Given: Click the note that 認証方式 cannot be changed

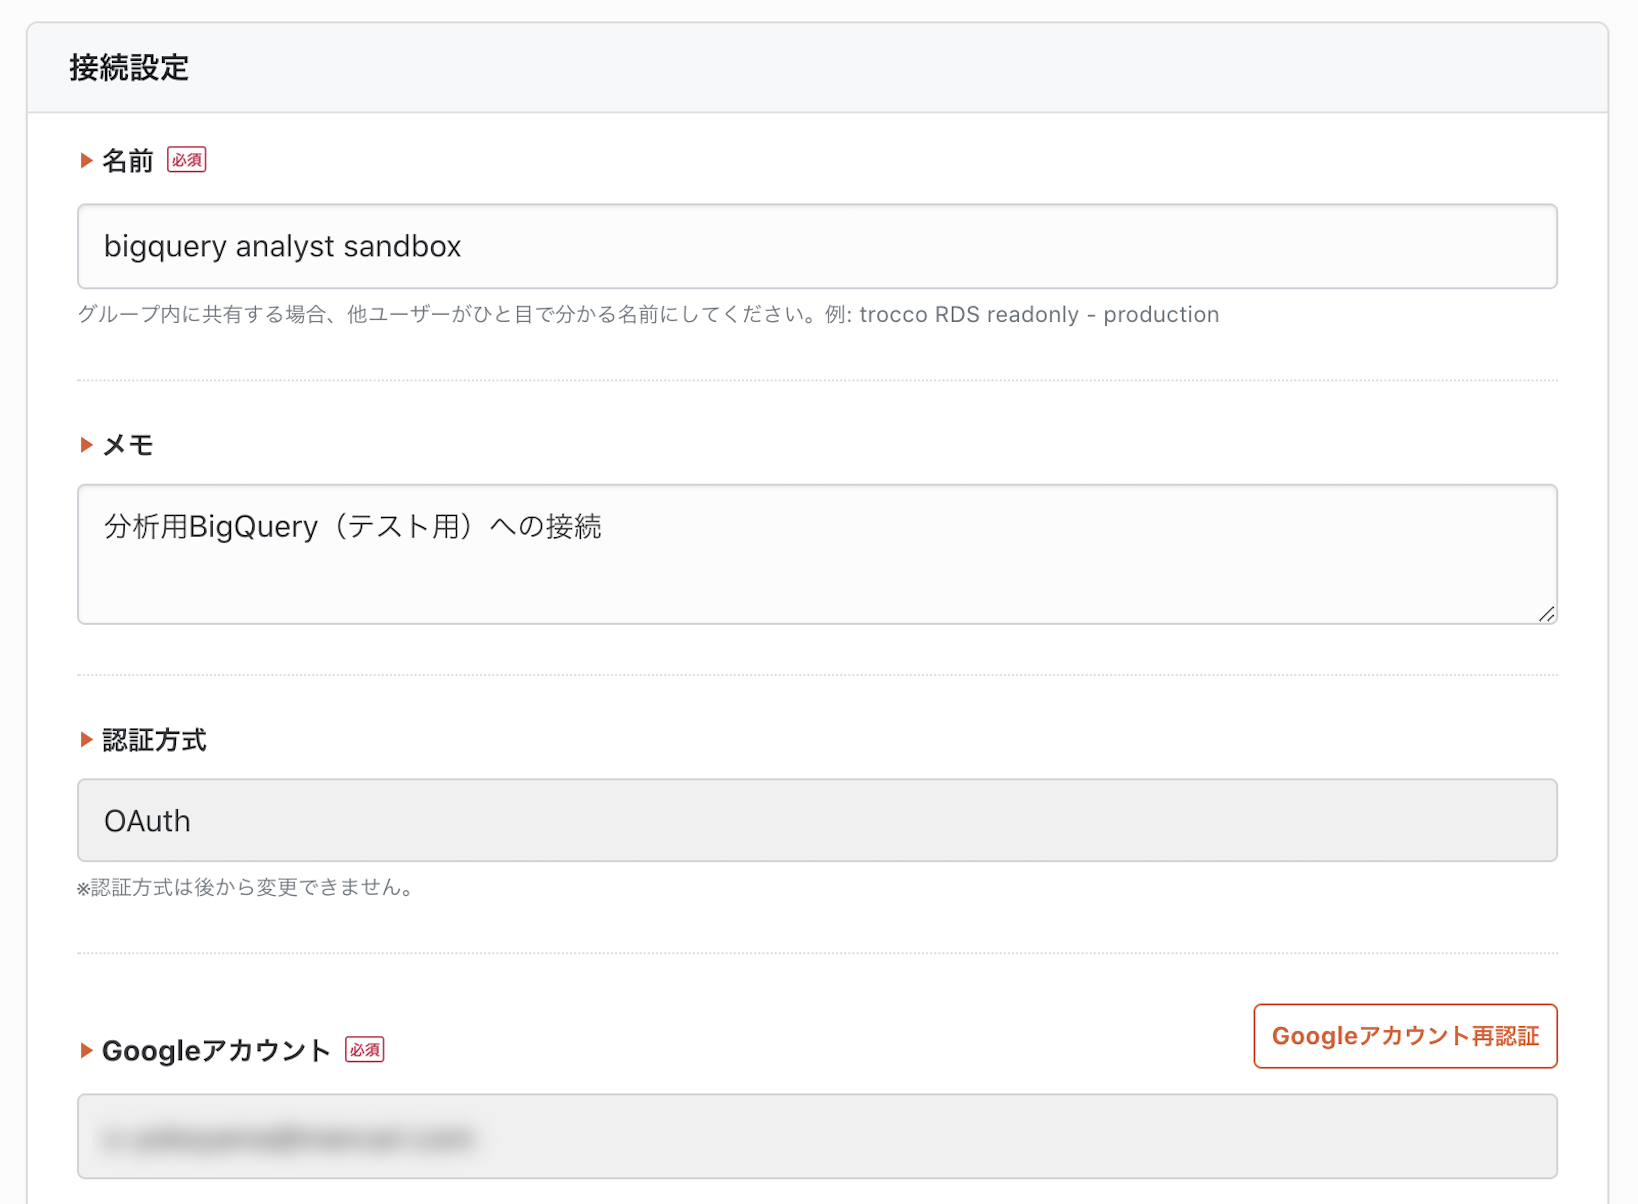Looking at the screenshot, I should click(x=246, y=888).
